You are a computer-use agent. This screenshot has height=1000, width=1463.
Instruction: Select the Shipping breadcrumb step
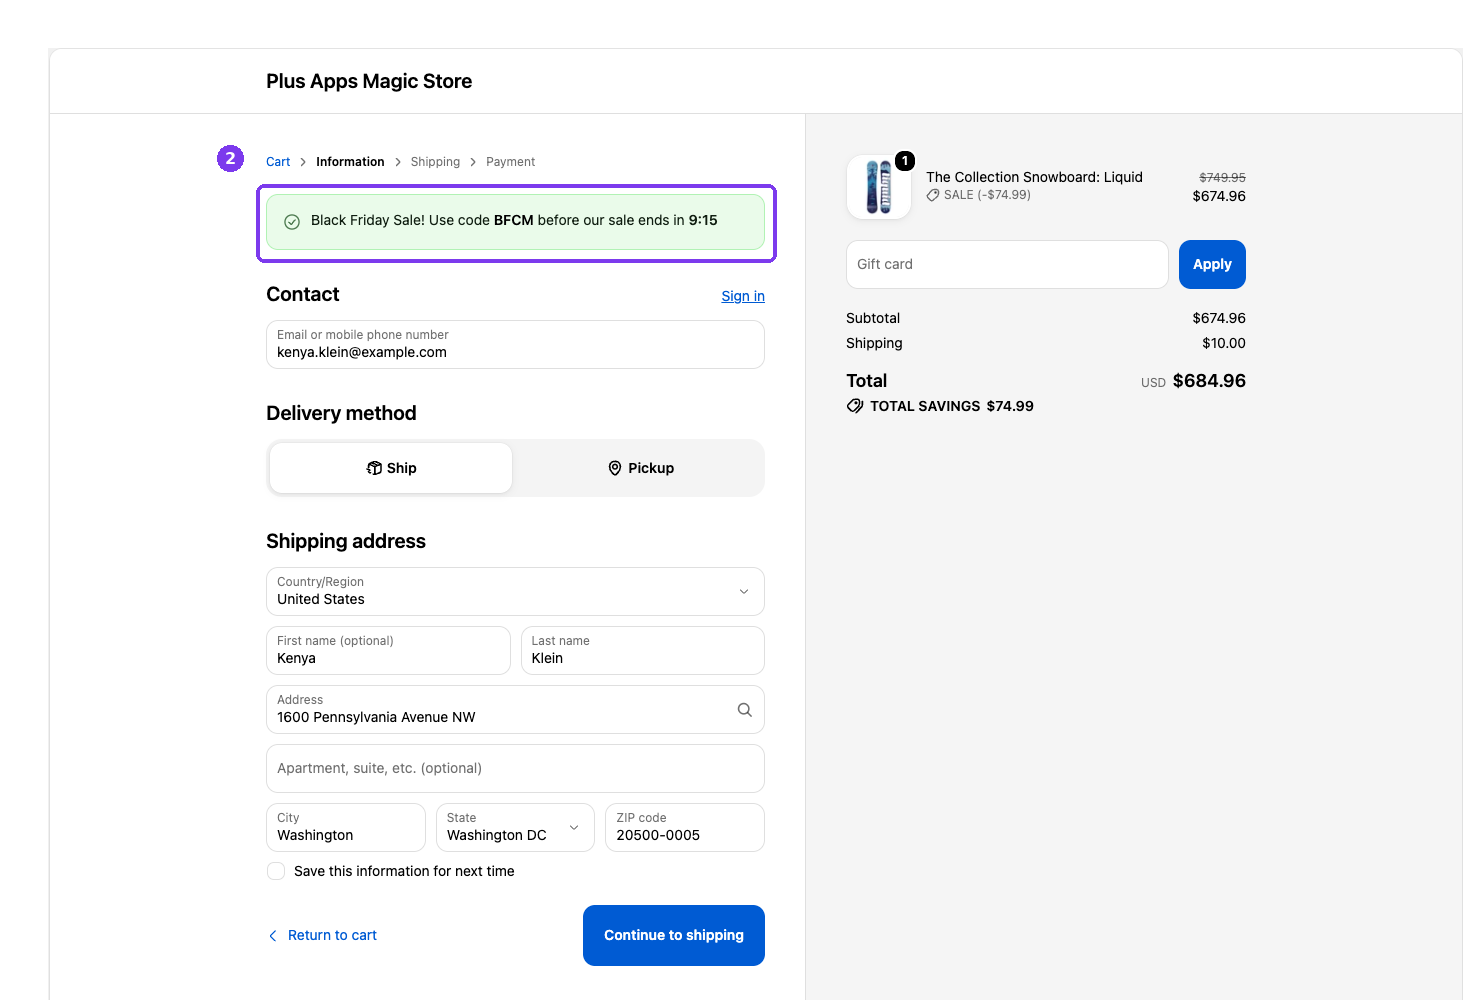pyautogui.click(x=435, y=162)
